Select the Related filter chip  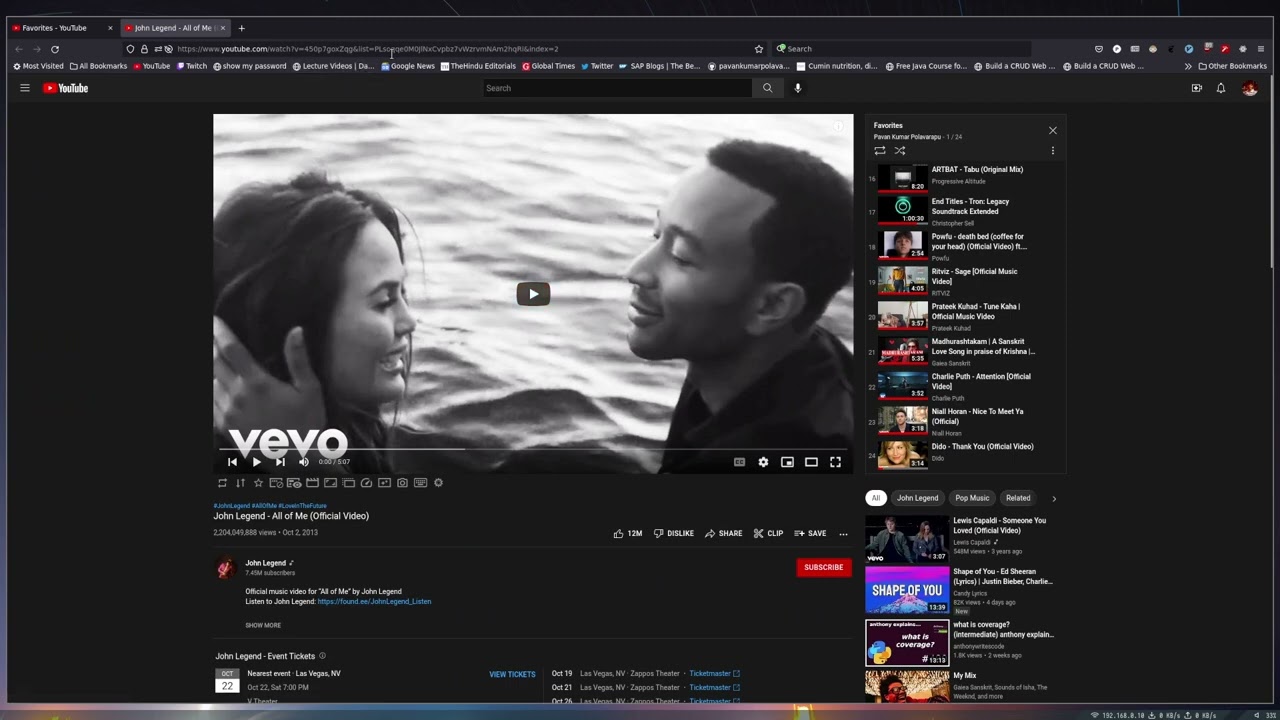pos(1018,498)
